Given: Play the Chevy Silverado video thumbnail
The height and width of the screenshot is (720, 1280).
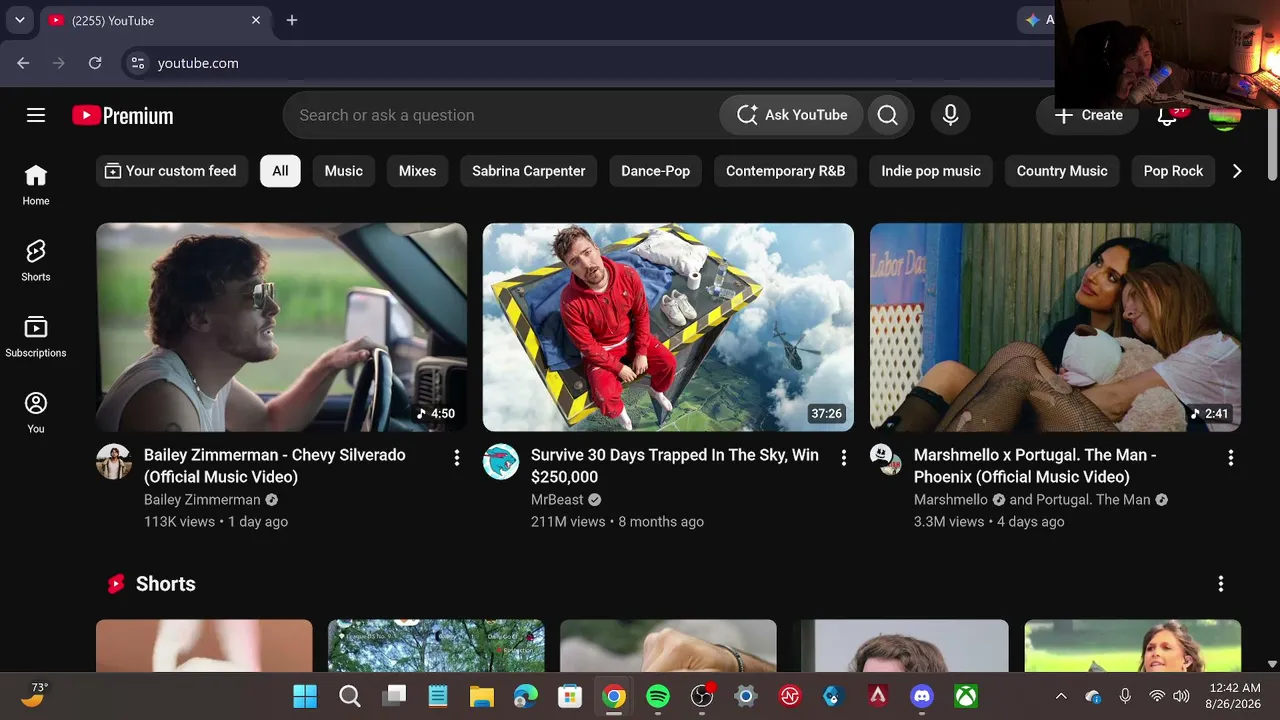Looking at the screenshot, I should [x=281, y=327].
